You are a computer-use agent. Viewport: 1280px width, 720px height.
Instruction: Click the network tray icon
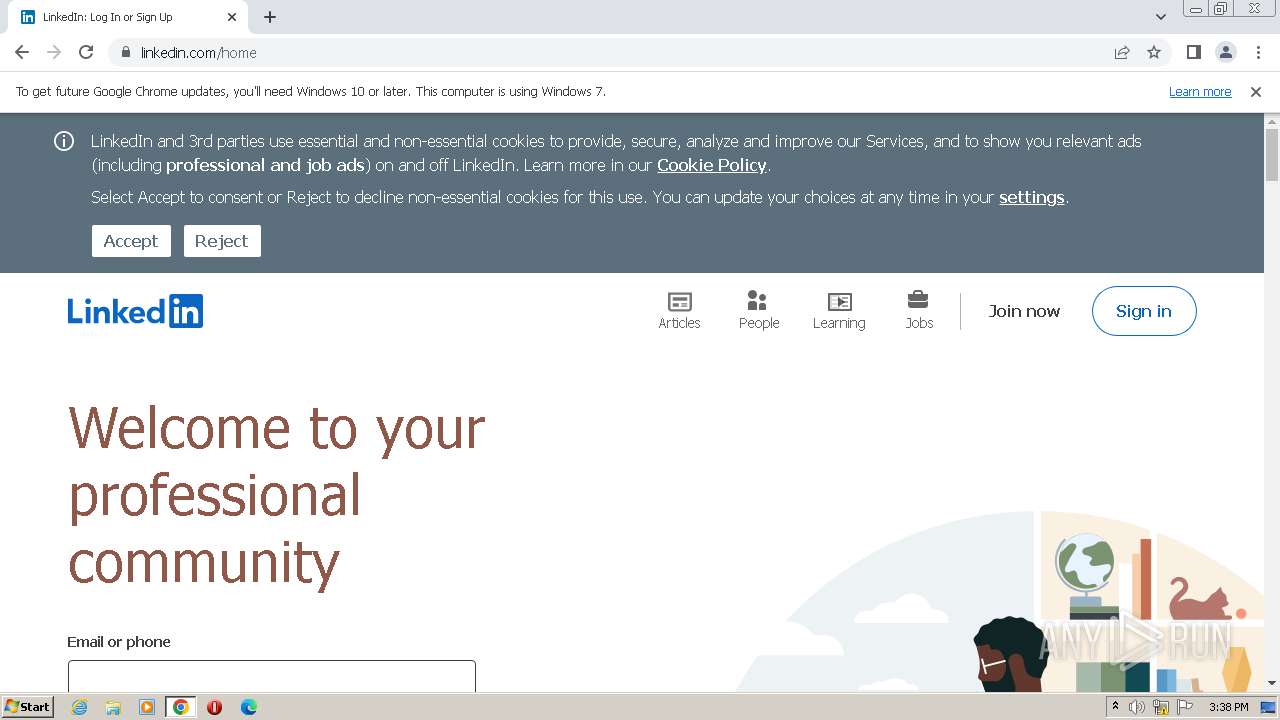click(x=1161, y=707)
